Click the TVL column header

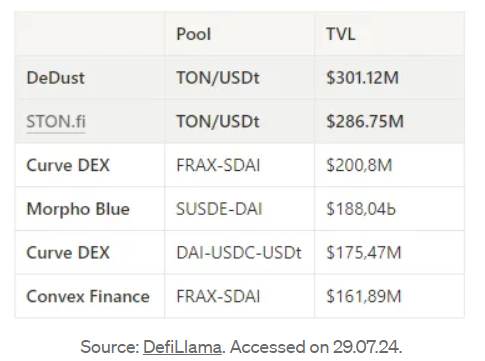tap(341, 34)
